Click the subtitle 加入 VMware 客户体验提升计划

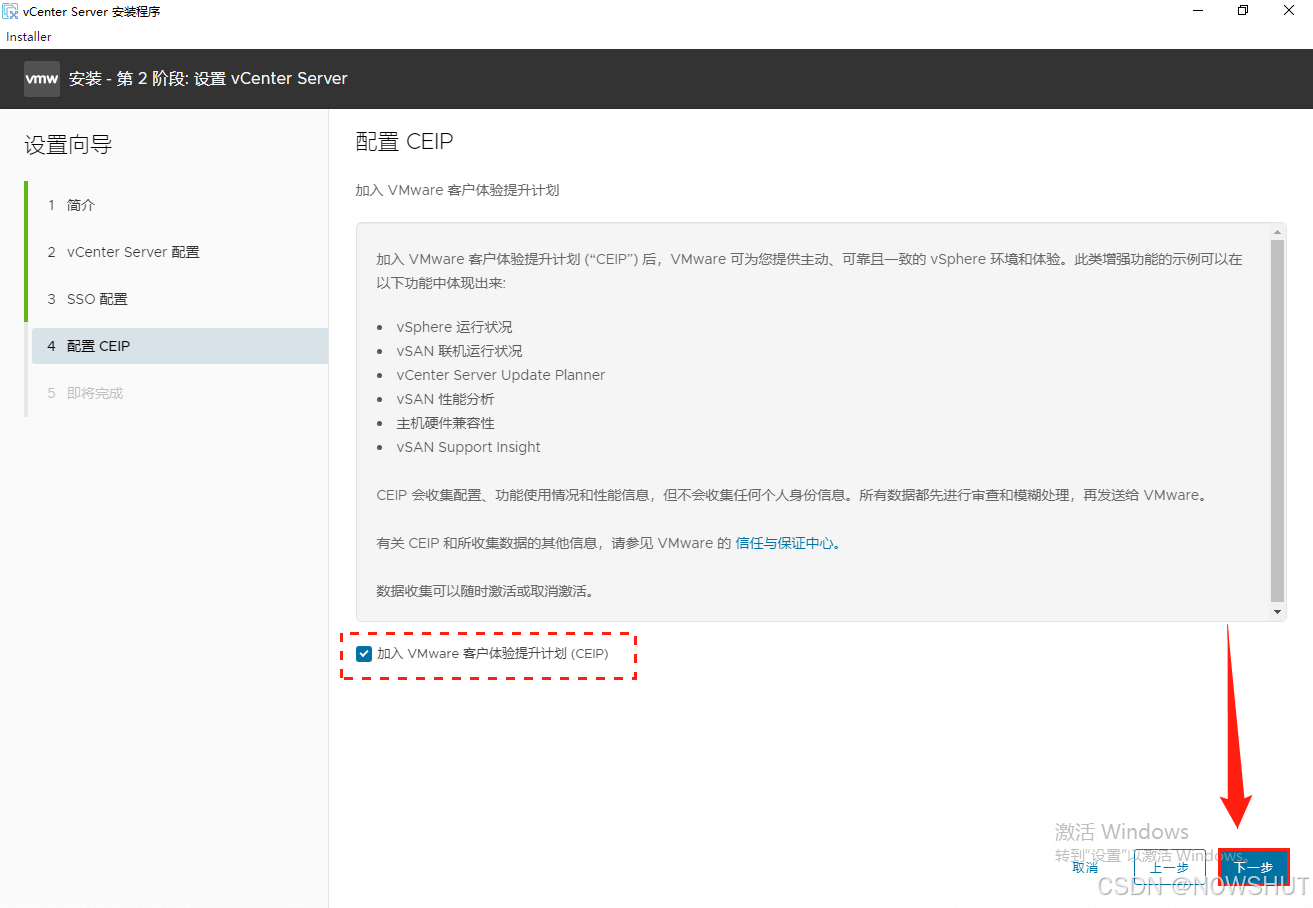457,190
